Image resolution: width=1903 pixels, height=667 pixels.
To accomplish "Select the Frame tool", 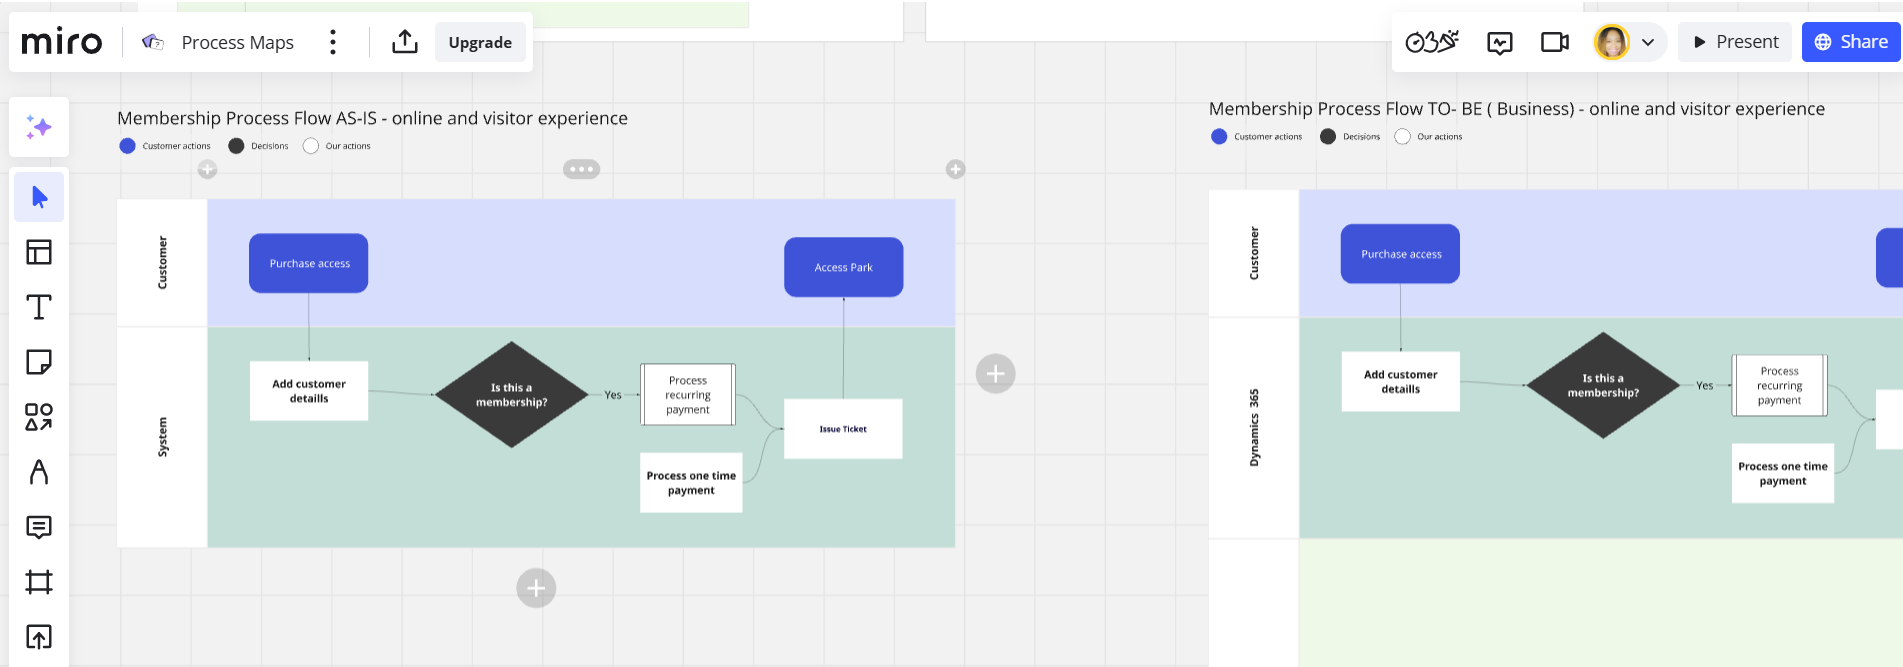I will [x=39, y=582].
